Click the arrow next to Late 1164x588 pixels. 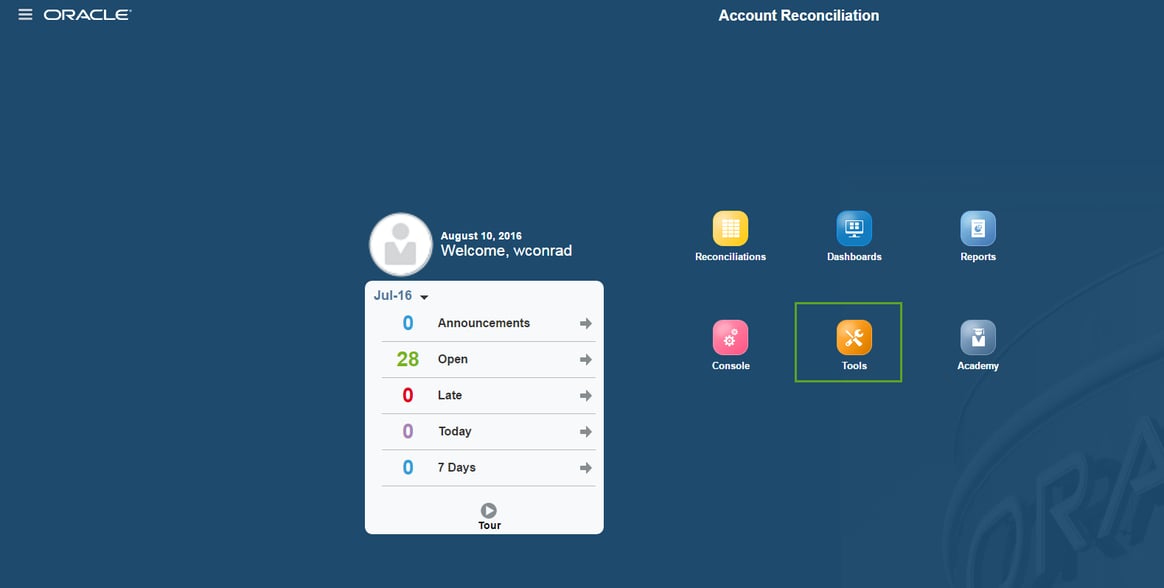[x=586, y=396]
